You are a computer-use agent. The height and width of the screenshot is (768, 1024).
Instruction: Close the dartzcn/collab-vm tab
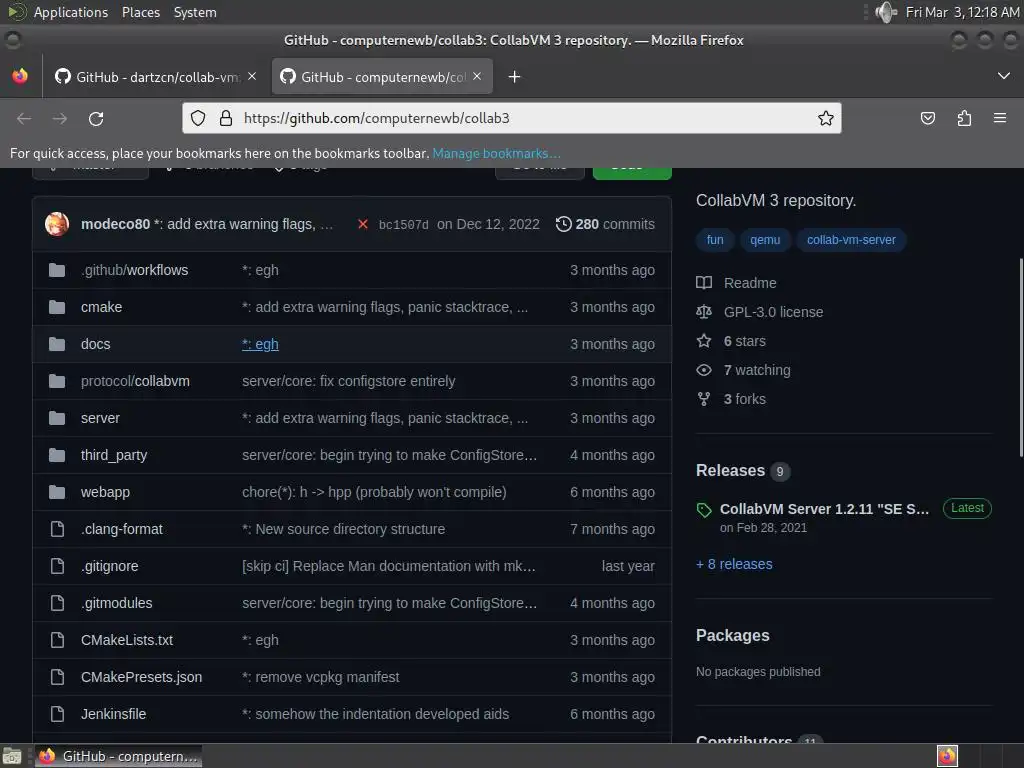[252, 76]
